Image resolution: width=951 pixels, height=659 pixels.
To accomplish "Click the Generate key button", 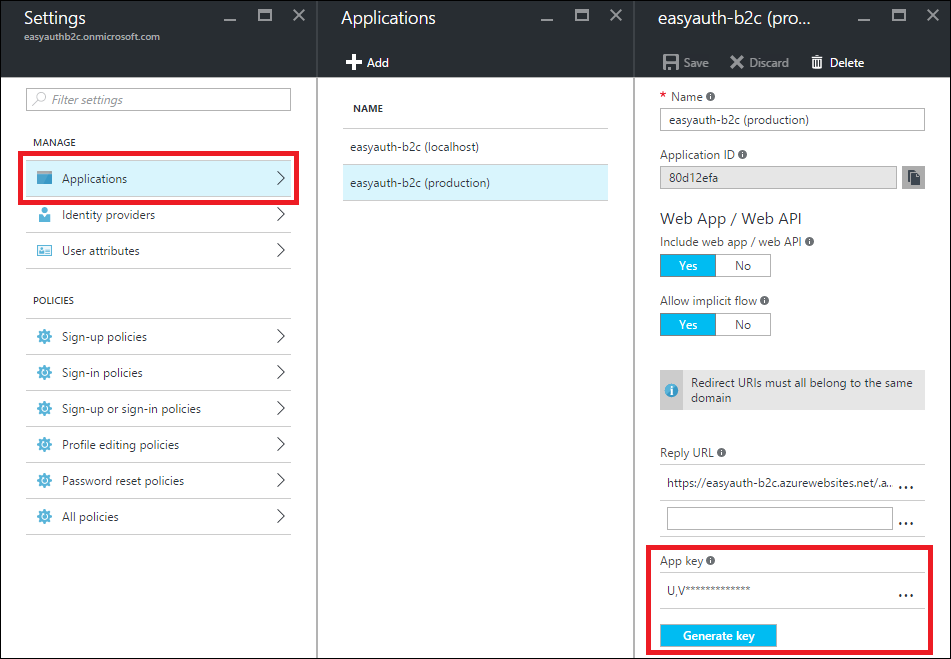I will pos(717,635).
